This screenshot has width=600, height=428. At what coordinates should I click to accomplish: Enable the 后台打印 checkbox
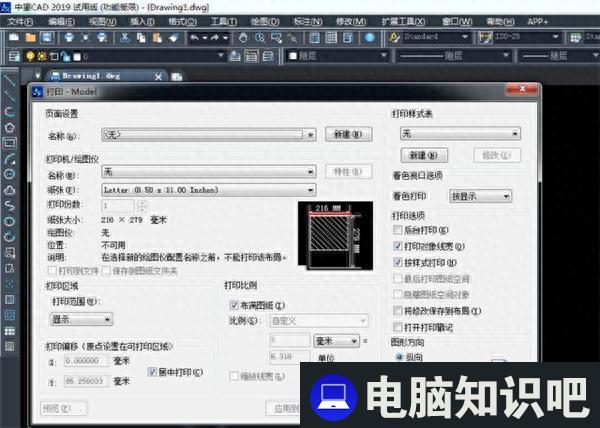point(398,230)
